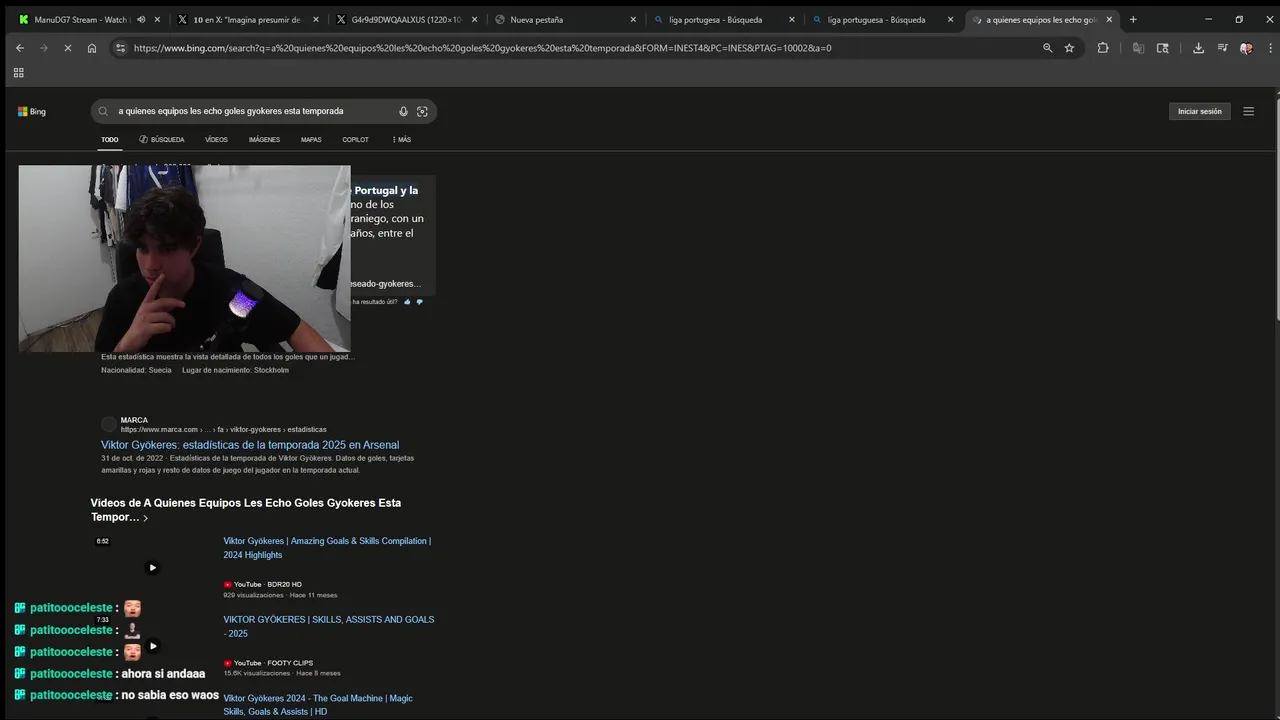Click 'YouTube · FOOTY CLIPS' source text
This screenshot has width=1280, height=720.
coord(273,663)
